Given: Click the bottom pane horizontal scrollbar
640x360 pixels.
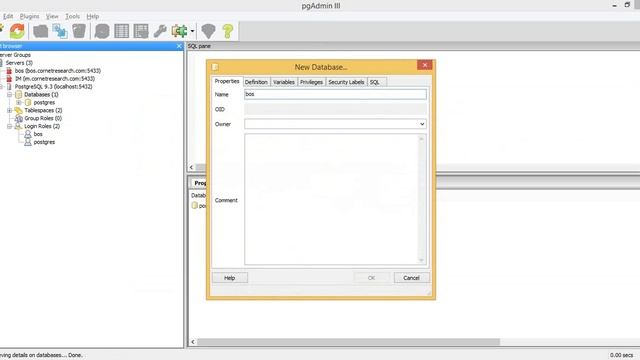Looking at the screenshot, I should click(348, 342).
